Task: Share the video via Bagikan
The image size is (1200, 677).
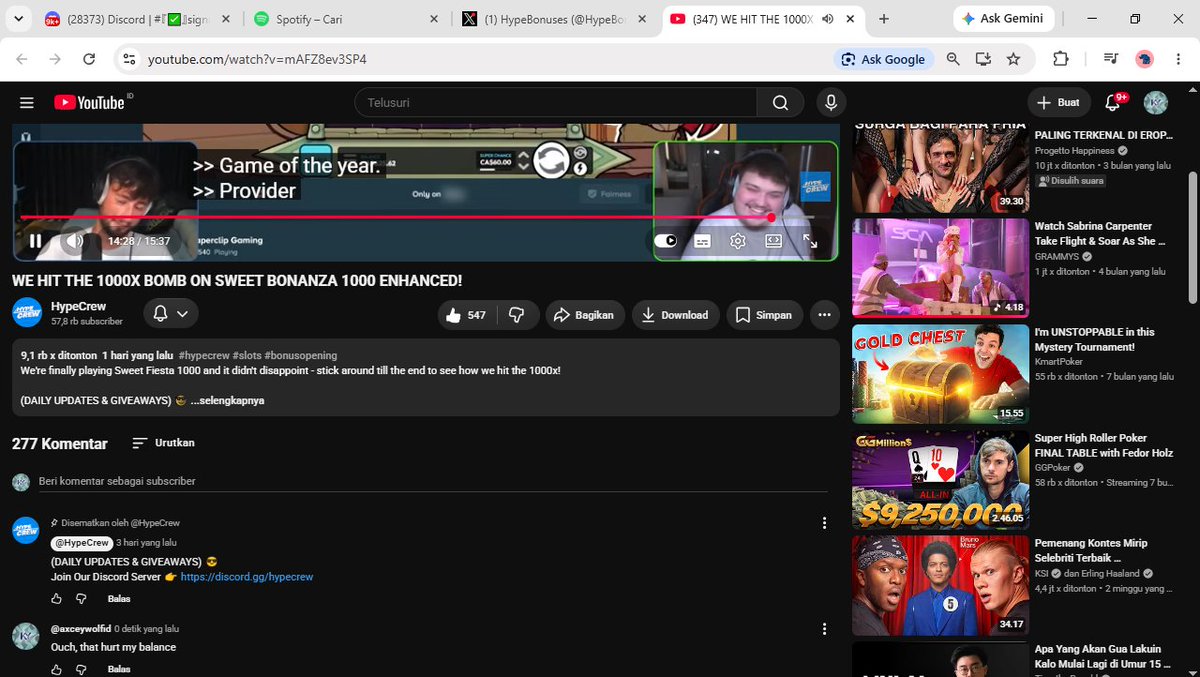Action: tap(587, 315)
